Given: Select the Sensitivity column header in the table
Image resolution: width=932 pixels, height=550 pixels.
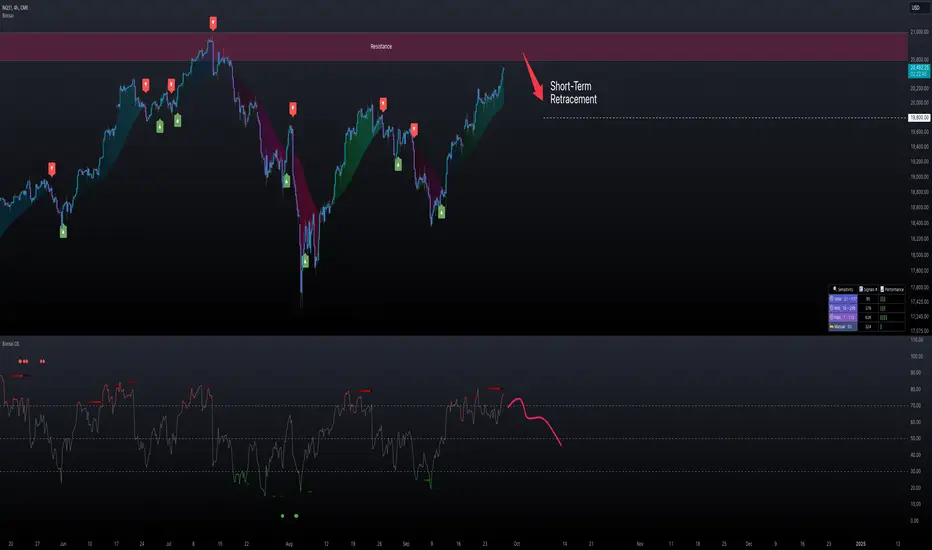Looking at the screenshot, I should click(843, 290).
